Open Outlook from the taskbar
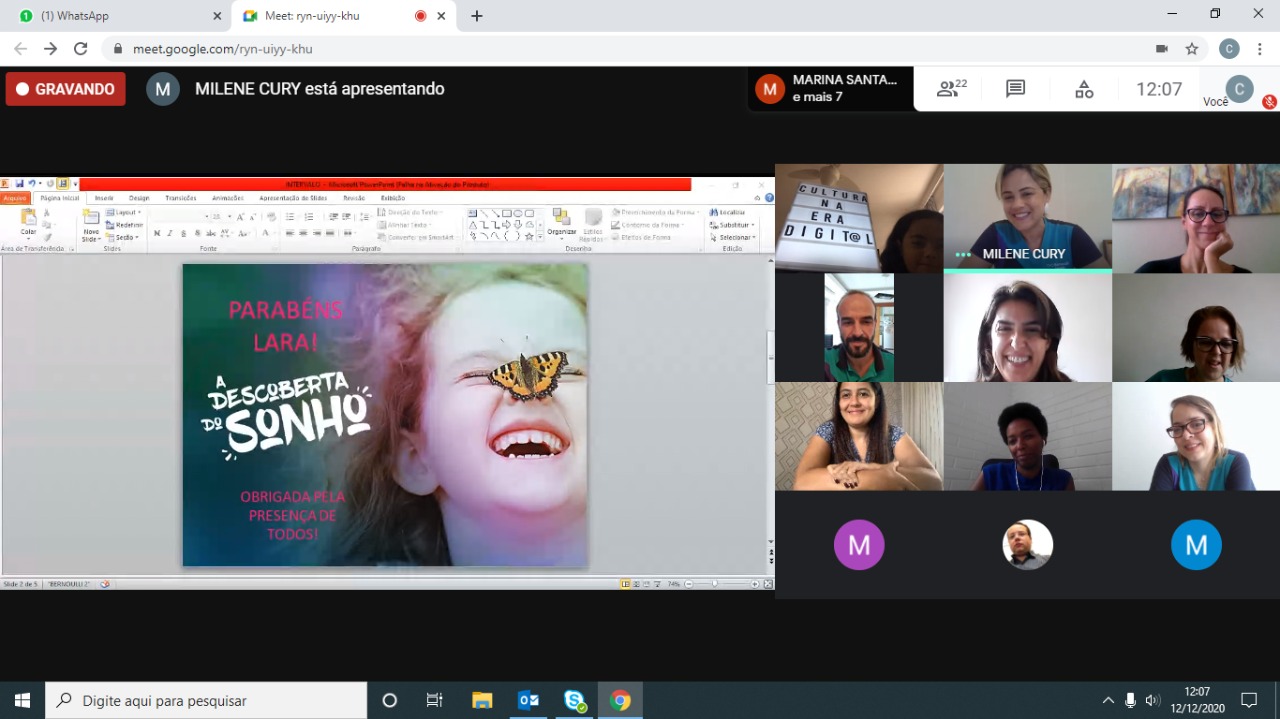The height and width of the screenshot is (719, 1280). 528,700
